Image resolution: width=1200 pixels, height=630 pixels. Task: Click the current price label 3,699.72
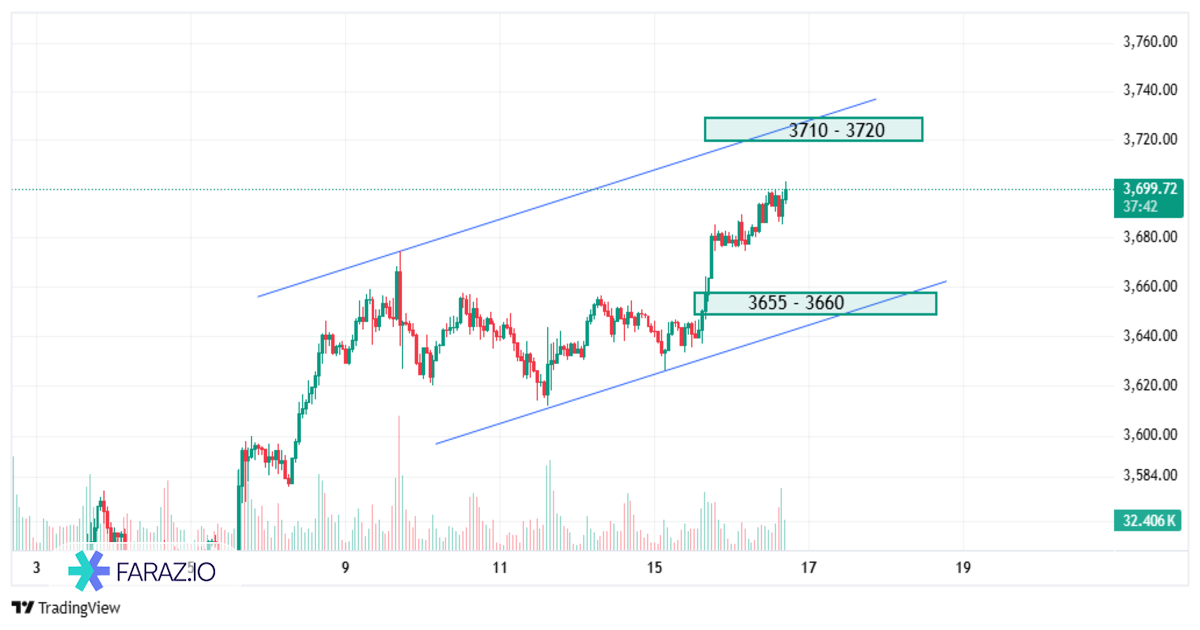pyautogui.click(x=1149, y=188)
